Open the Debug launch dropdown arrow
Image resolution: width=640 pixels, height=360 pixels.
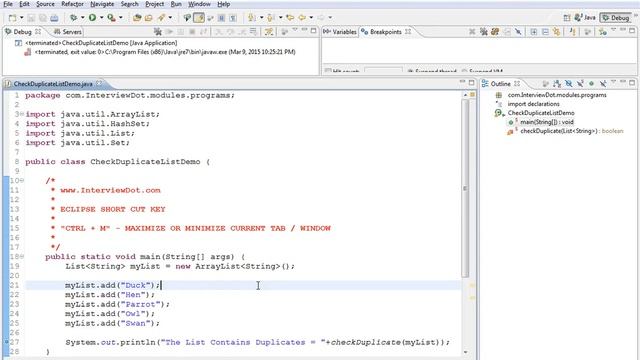tap(82, 18)
